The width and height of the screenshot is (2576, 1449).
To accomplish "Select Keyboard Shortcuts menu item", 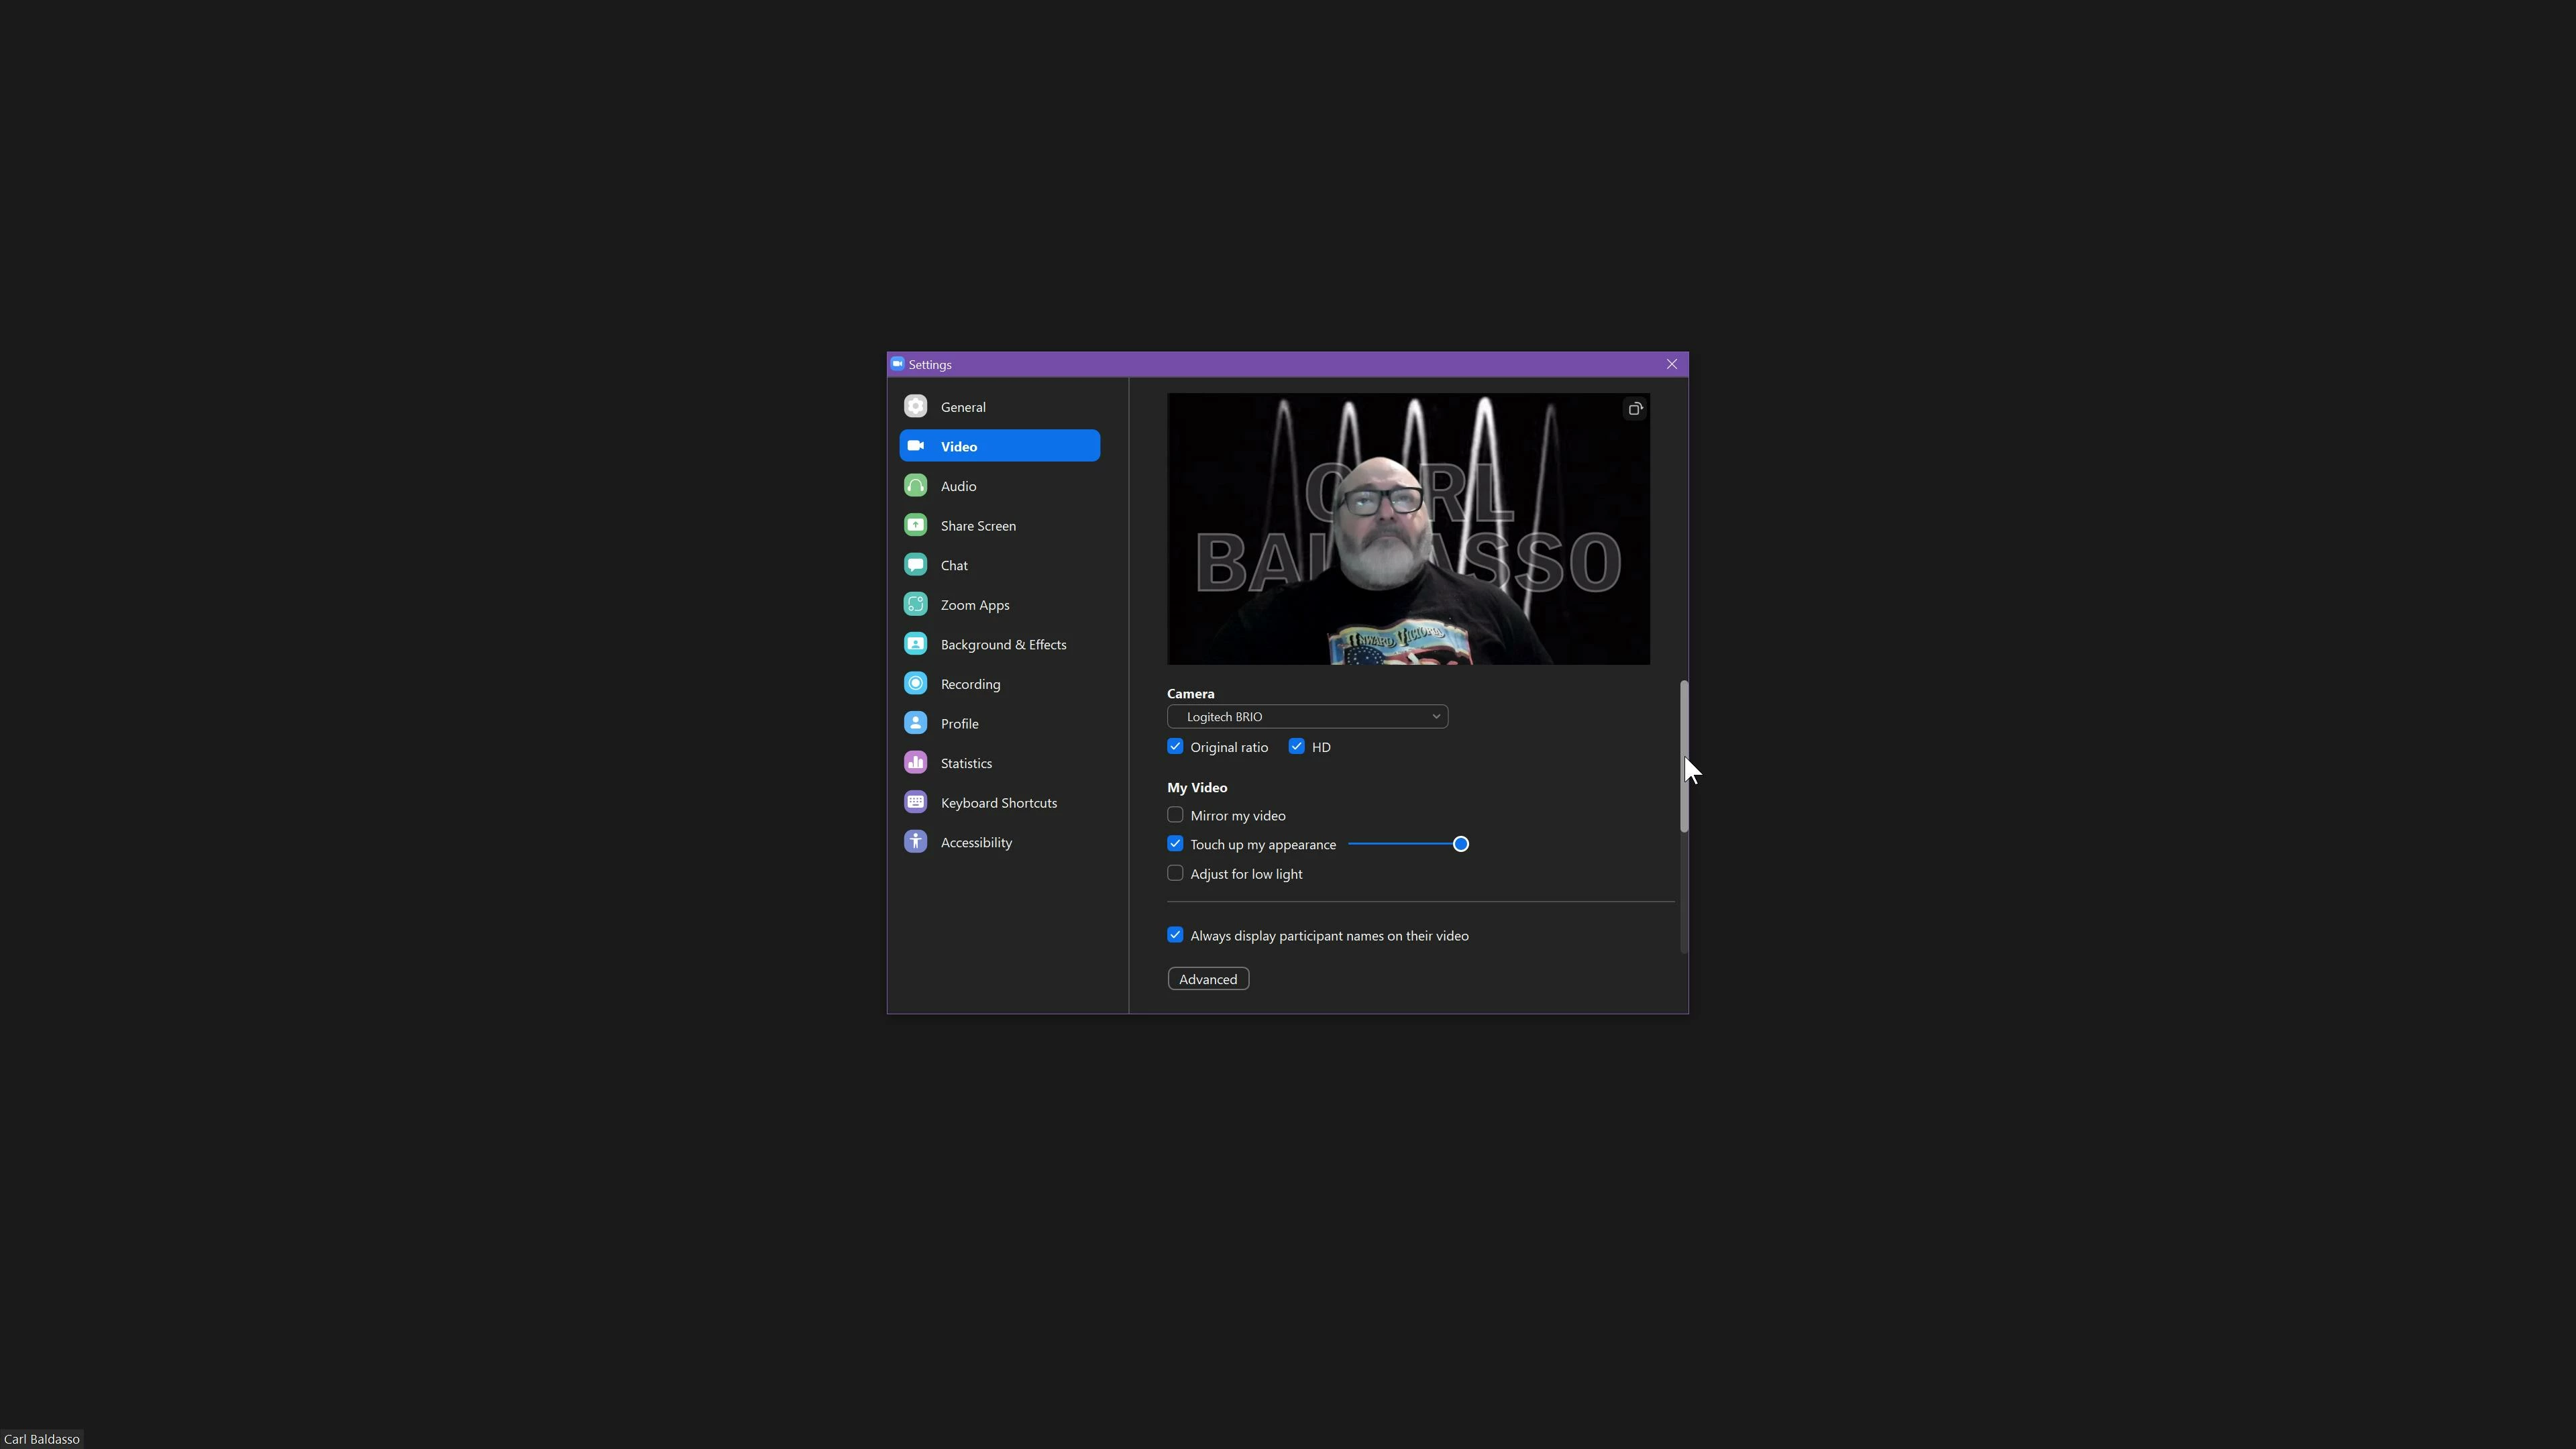I will tap(998, 803).
